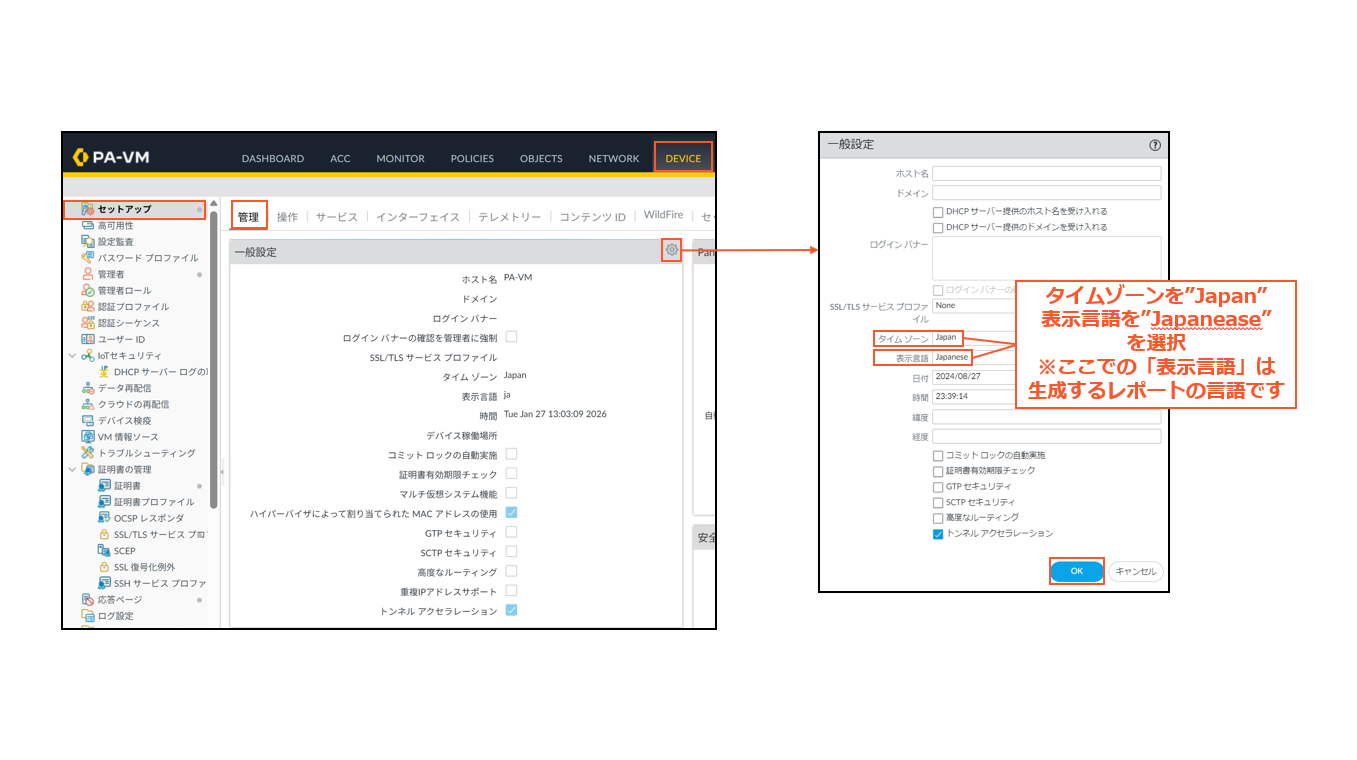
Task: Enable DHCPサーバー提供のホスト名を受け入れる checkbox
Action: [x=938, y=212]
